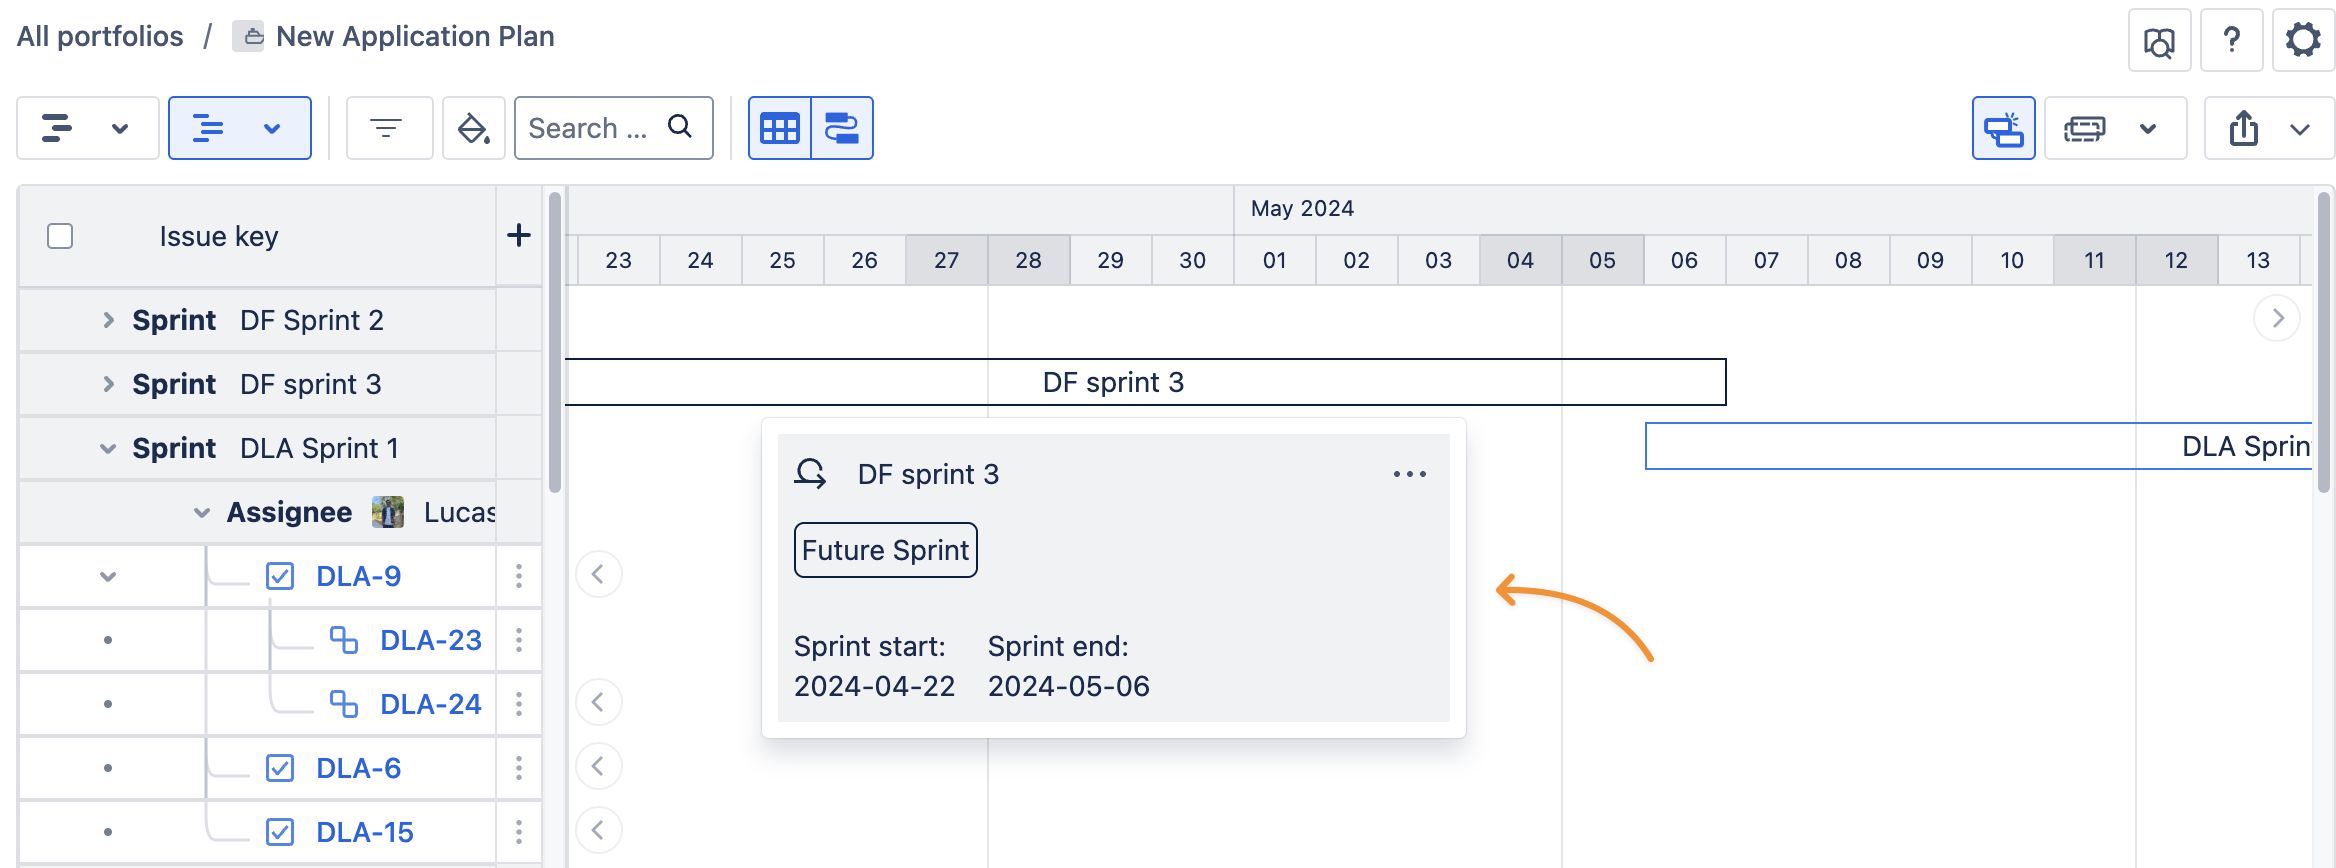Image resolution: width=2336 pixels, height=868 pixels.
Task: Open the filter icon in toolbar
Action: click(x=386, y=128)
